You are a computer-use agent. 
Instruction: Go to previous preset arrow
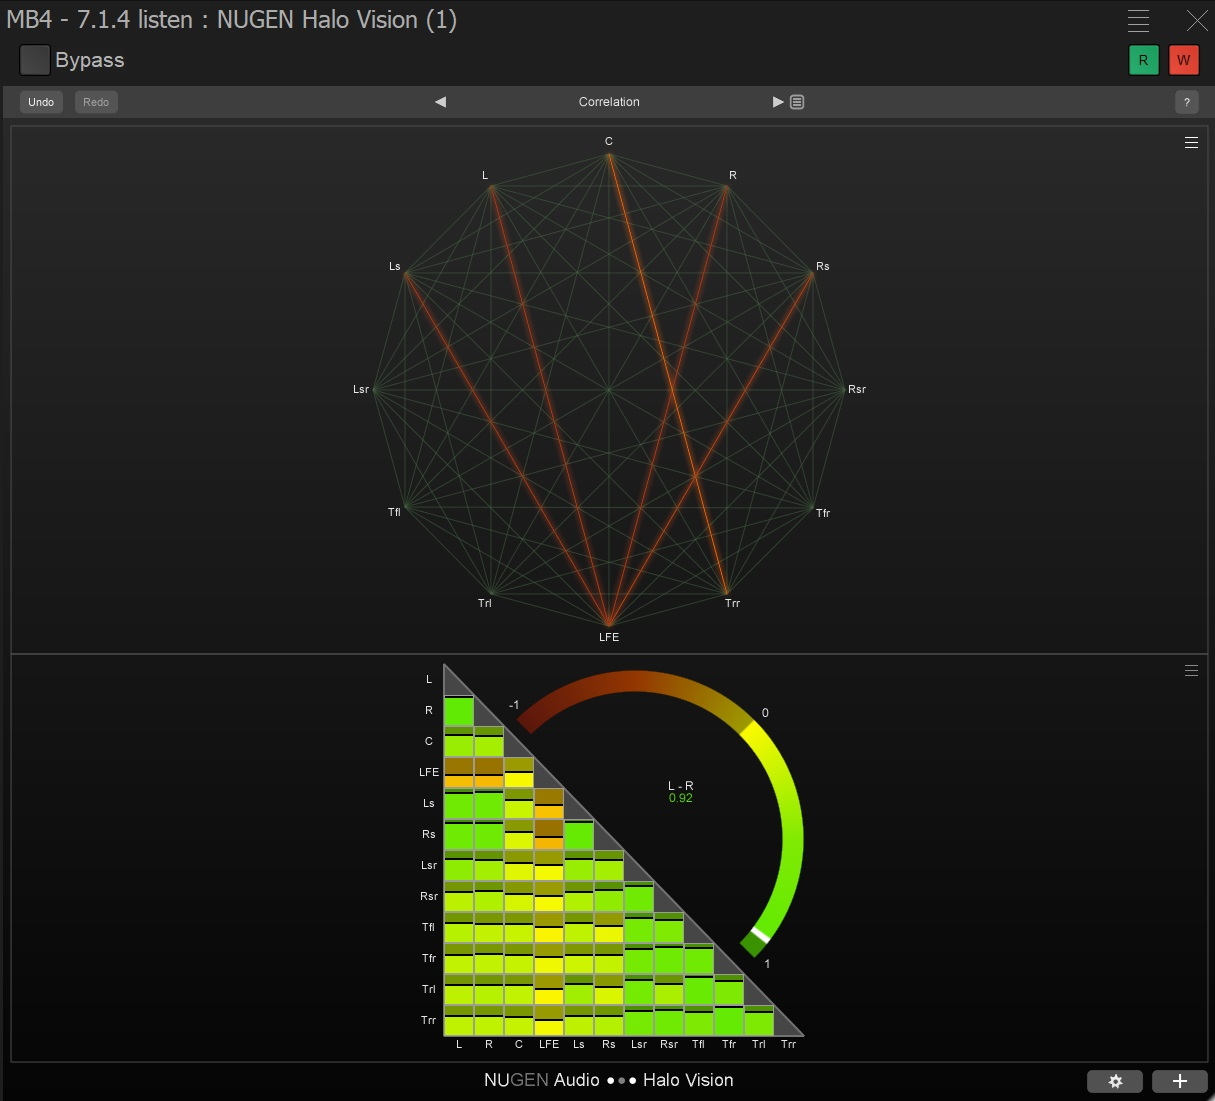[440, 102]
